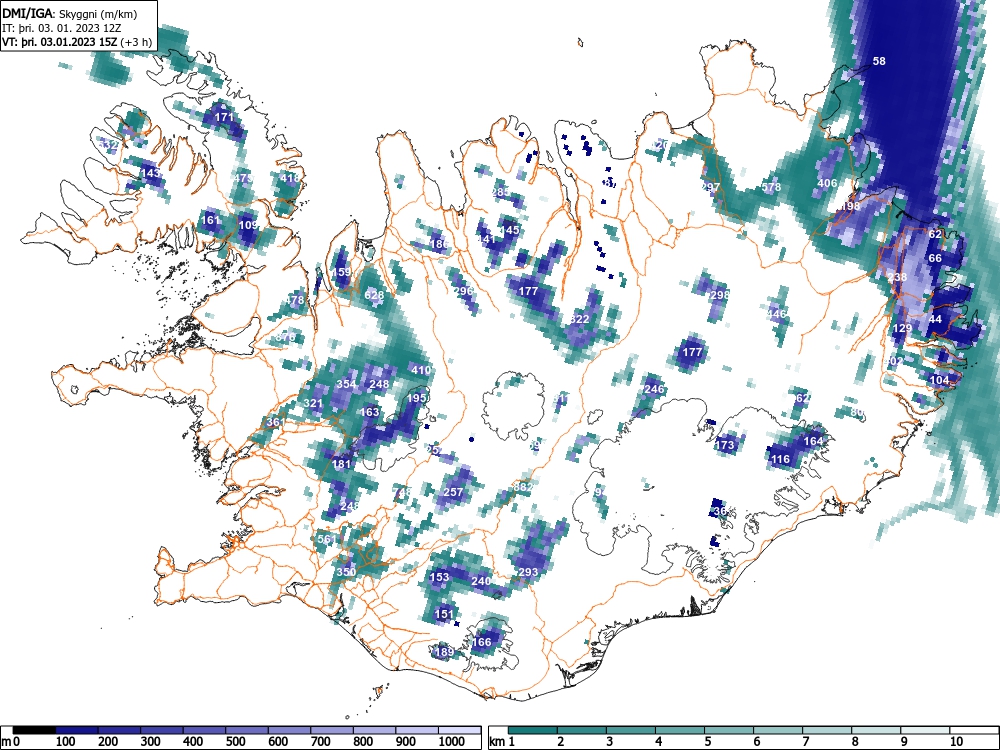Click the 'km 1' legend label
This screenshot has height=750, width=1000.
tap(503, 742)
